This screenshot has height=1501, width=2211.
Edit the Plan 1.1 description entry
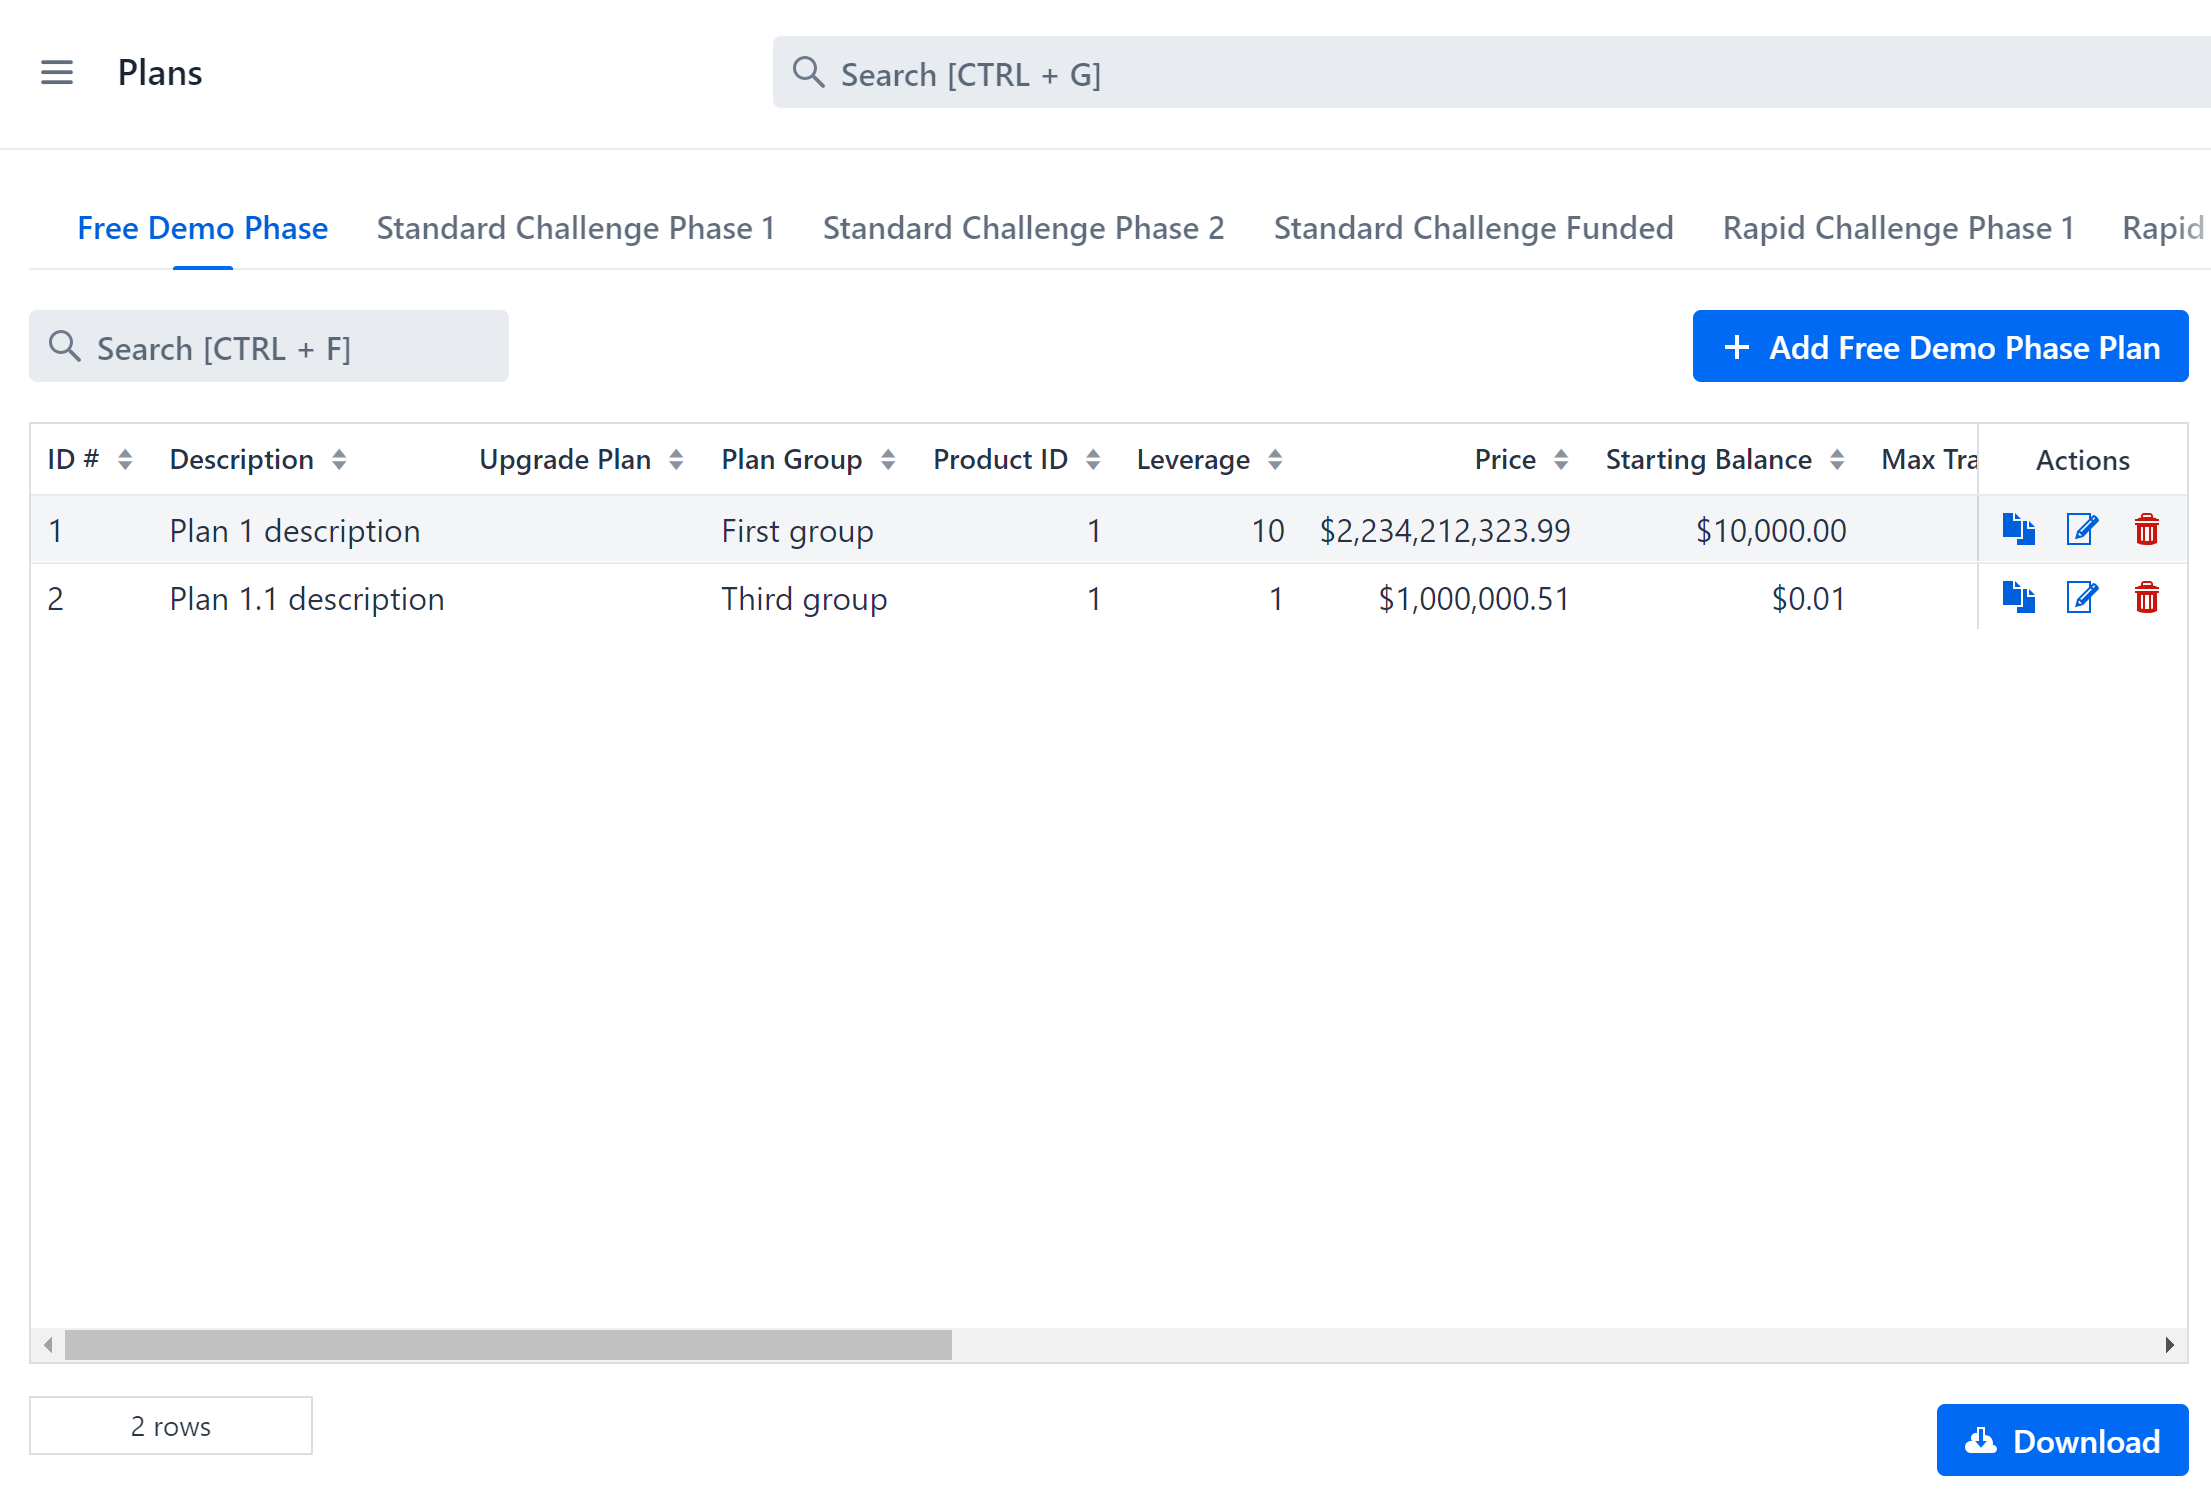[x=2081, y=598]
